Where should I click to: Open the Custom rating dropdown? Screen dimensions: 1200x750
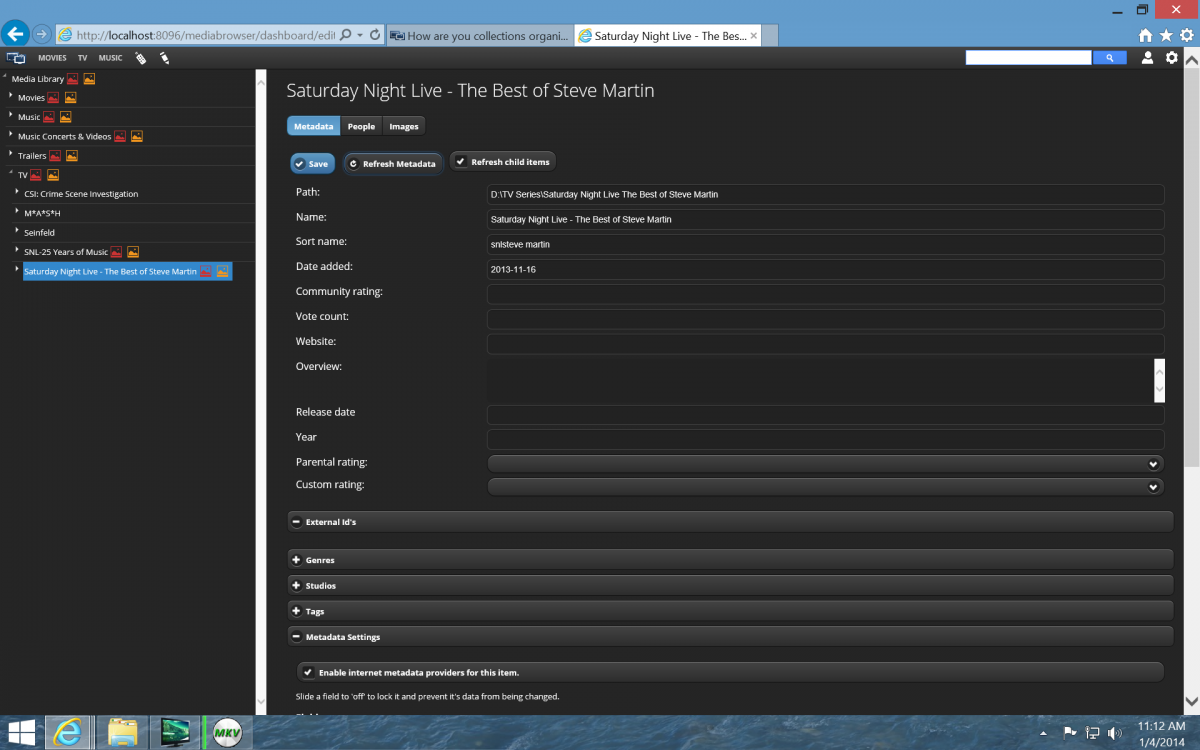825,487
